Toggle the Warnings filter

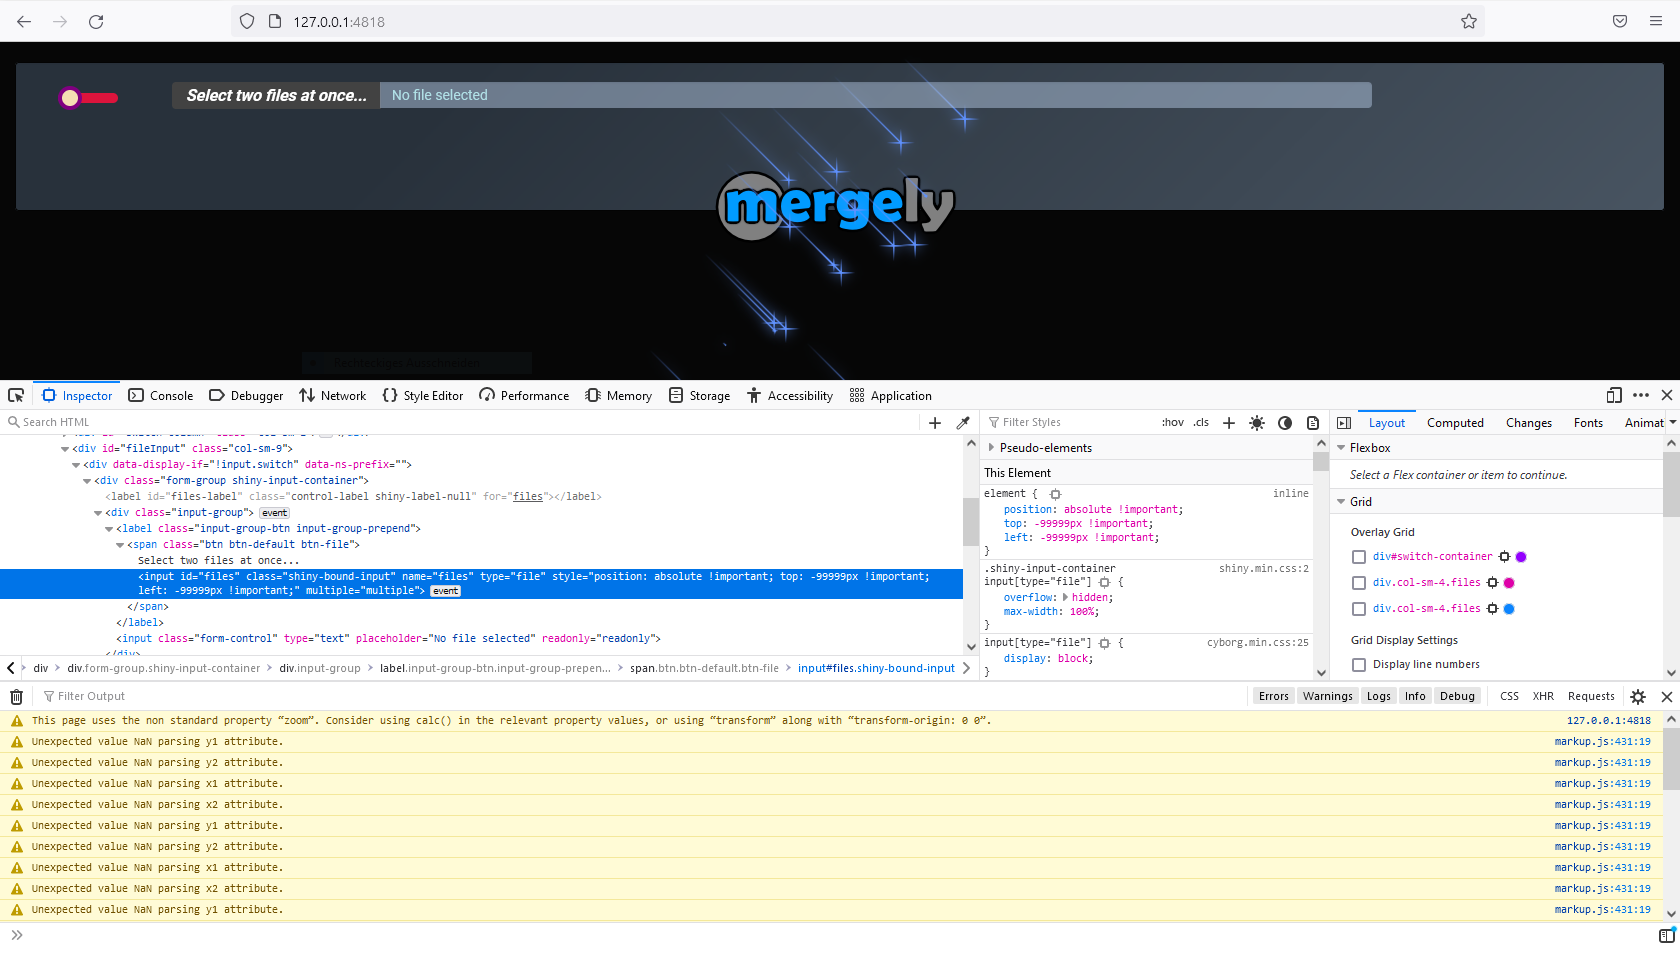tap(1327, 696)
